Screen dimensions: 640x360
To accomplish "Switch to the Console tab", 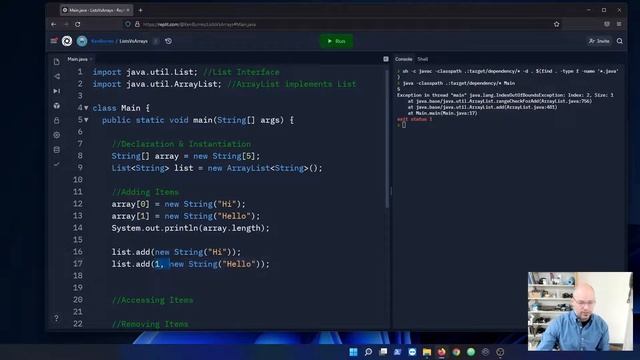I will point(403,59).
